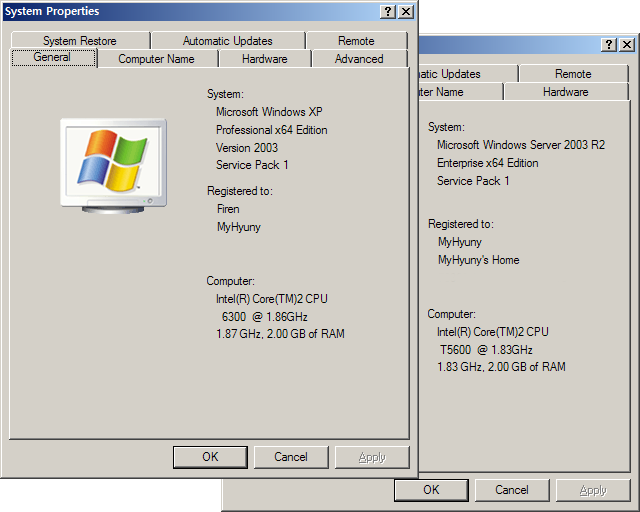Close the back Server 2003 window

627,45
